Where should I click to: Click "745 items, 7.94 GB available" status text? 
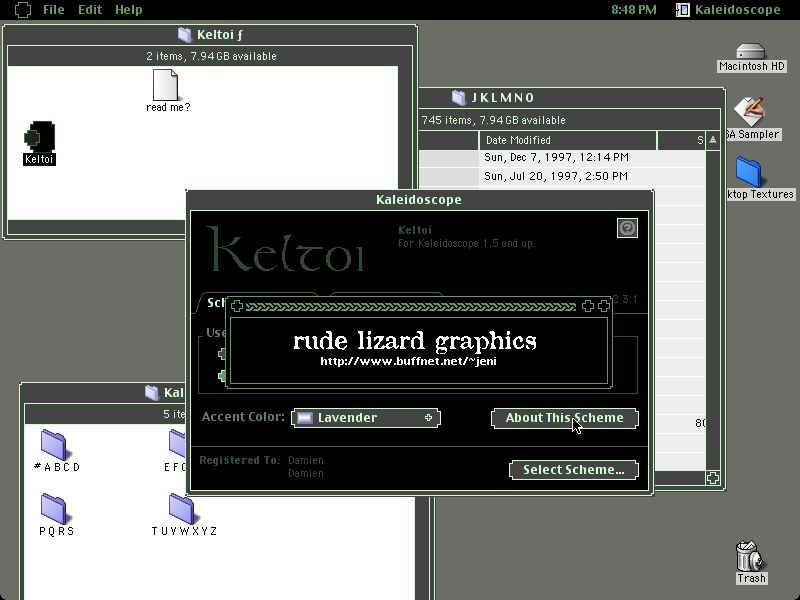pyautogui.click(x=493, y=120)
